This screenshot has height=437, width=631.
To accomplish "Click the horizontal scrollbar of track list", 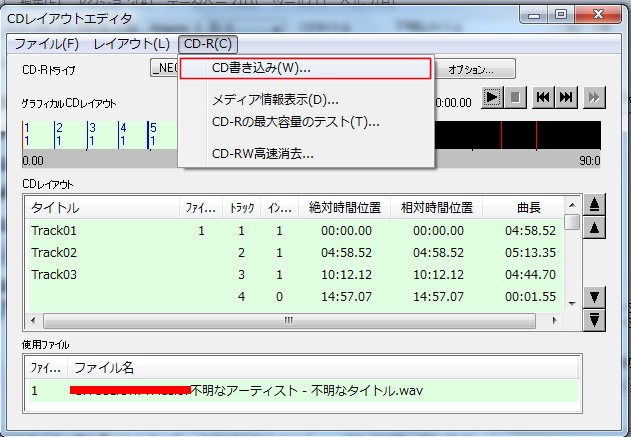I will point(288,320).
